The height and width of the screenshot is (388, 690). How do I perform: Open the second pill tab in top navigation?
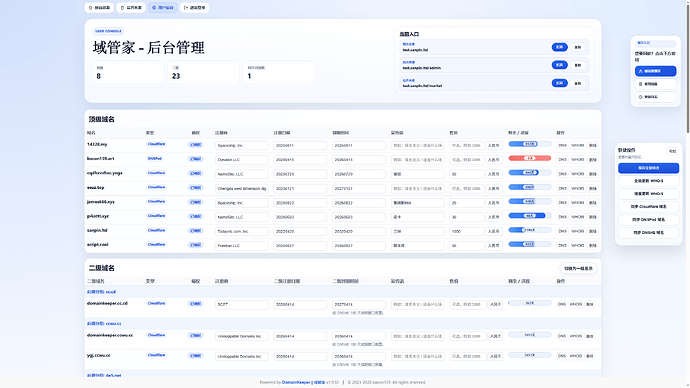coord(131,7)
